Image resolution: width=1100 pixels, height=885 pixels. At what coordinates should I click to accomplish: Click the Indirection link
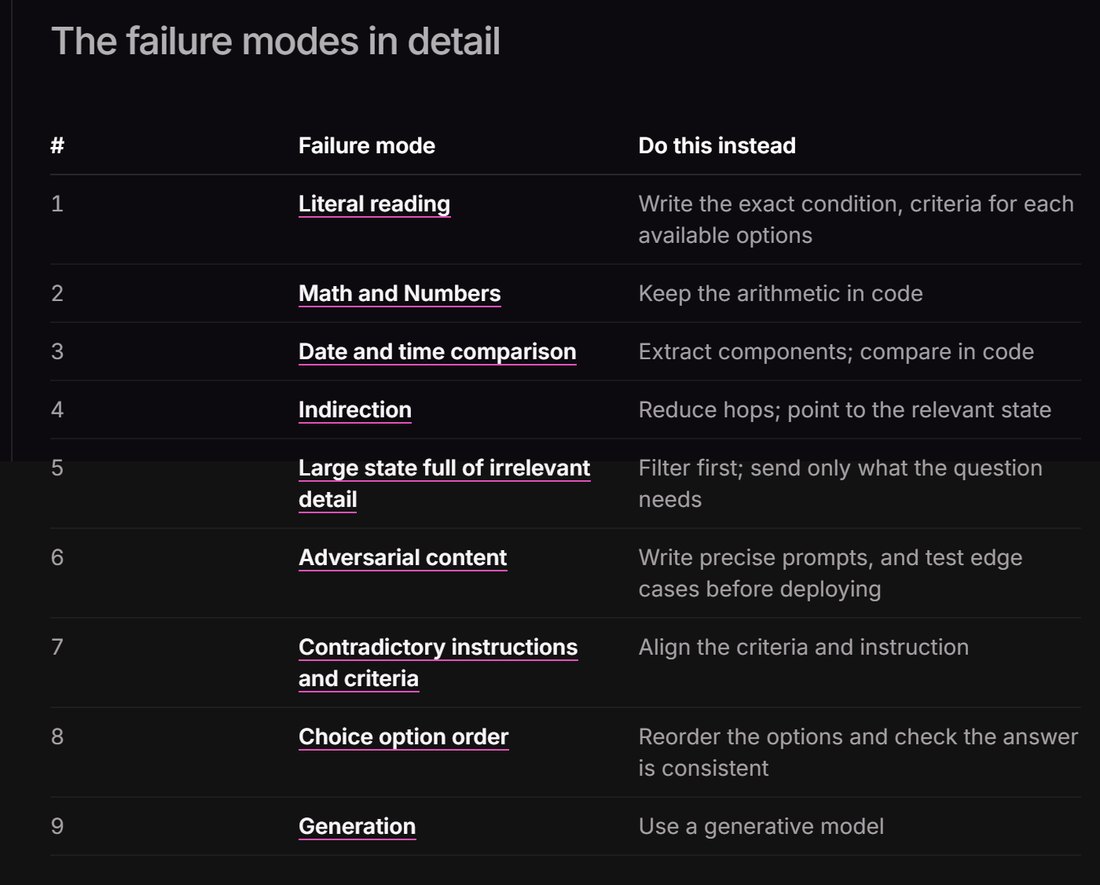(354, 410)
